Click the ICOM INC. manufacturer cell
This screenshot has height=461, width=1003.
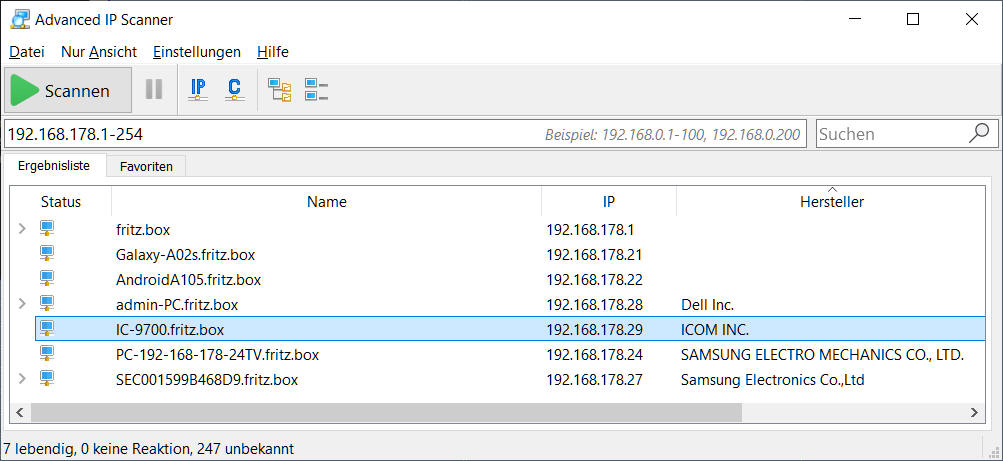point(715,329)
